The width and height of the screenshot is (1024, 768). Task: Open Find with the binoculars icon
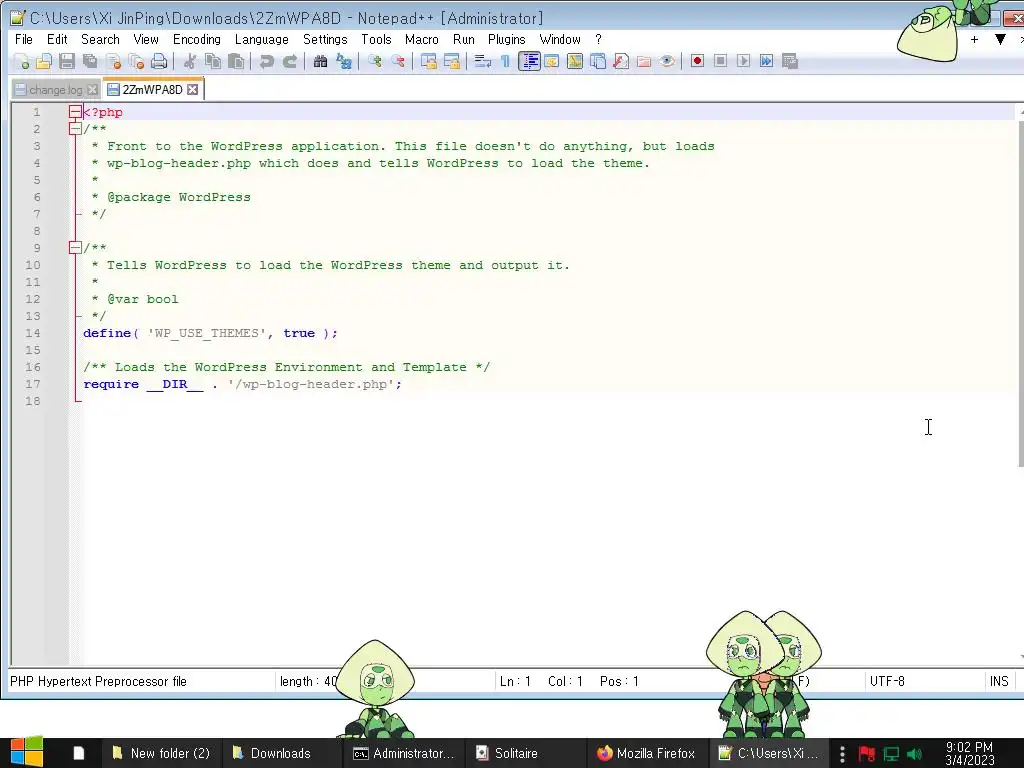(x=320, y=61)
